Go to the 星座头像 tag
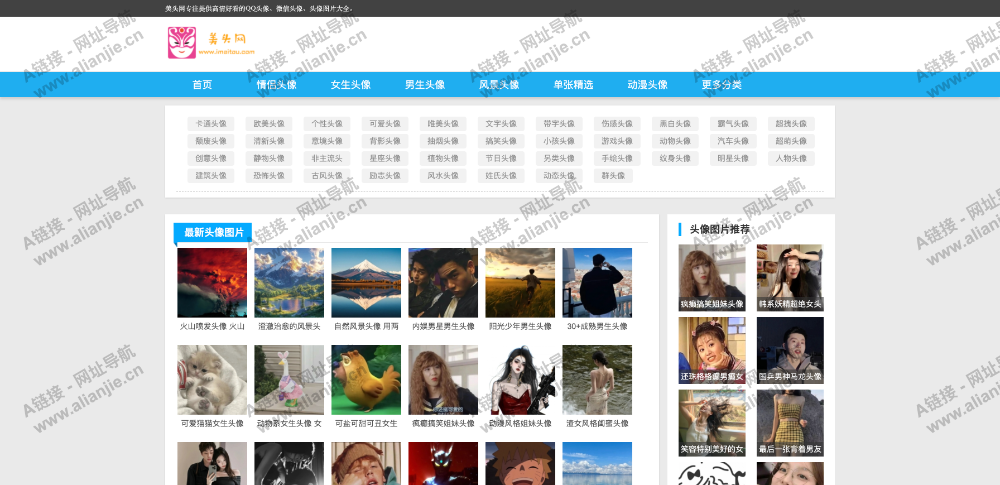Screen dimensions: 1000x485 pos(385,158)
